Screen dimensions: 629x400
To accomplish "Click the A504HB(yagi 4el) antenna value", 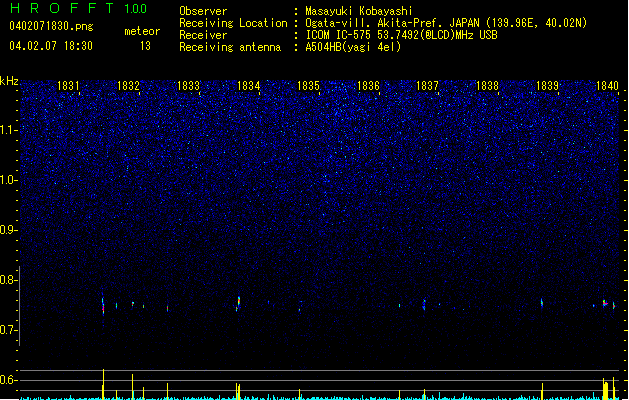I will tap(353, 47).
